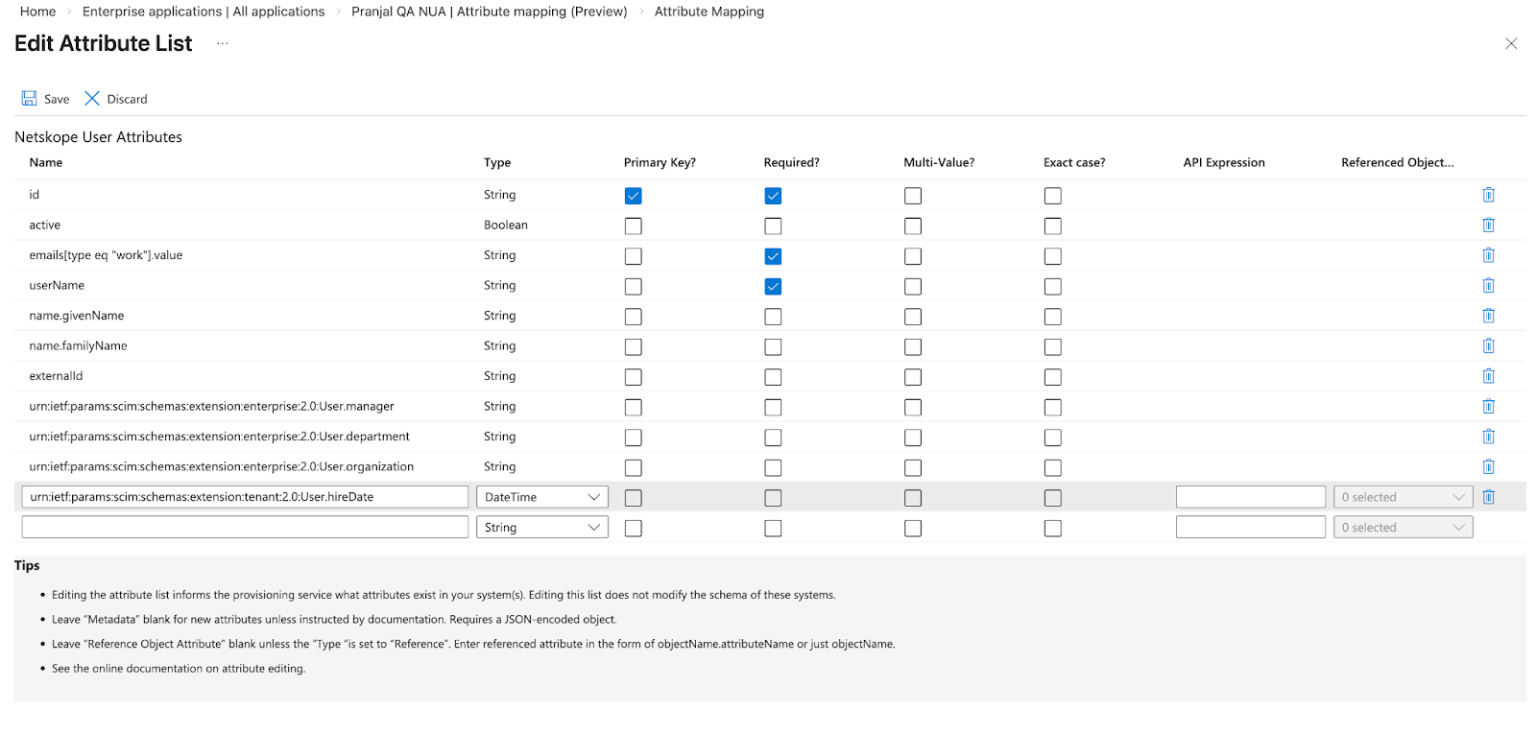The width and height of the screenshot is (1536, 735).
Task: Go to Home breadcrumb
Action: [x=38, y=12]
